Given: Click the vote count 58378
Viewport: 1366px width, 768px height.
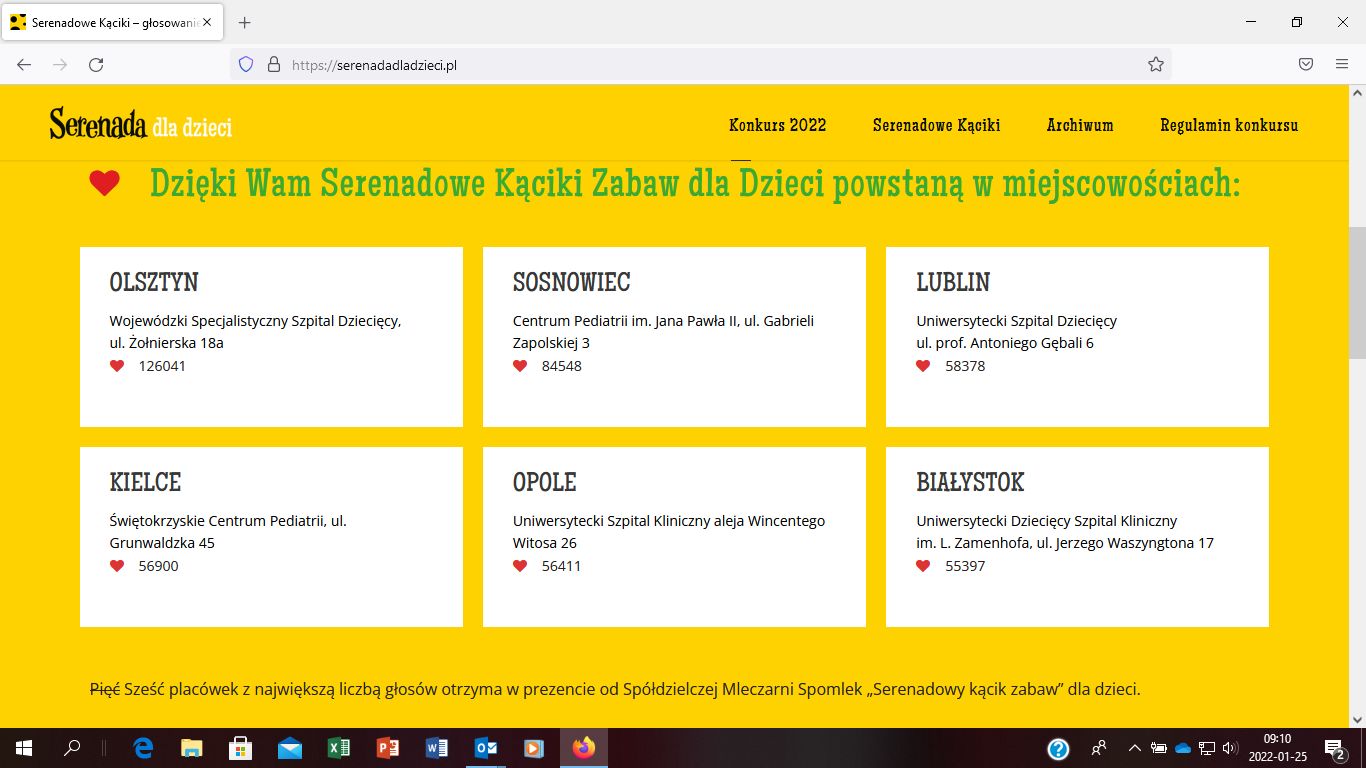Looking at the screenshot, I should [x=965, y=366].
